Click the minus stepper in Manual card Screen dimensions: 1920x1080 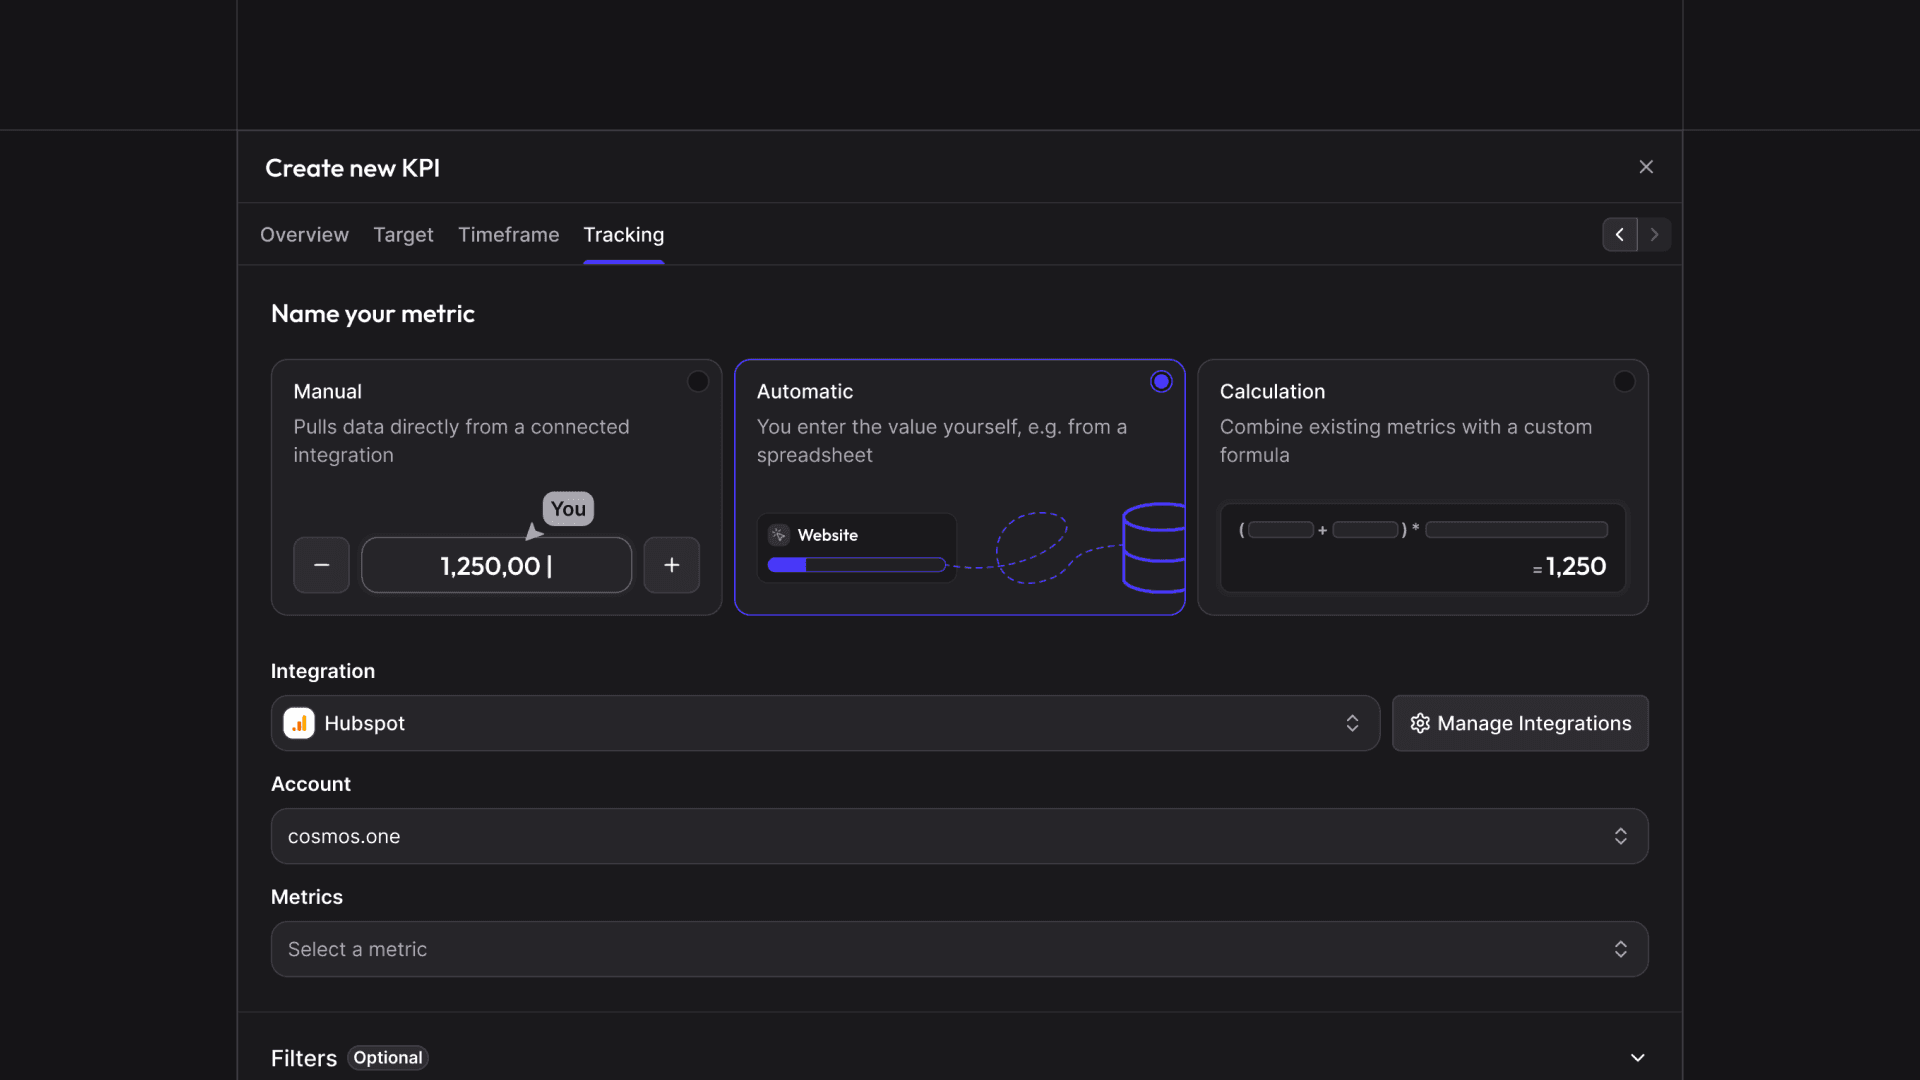pos(321,565)
